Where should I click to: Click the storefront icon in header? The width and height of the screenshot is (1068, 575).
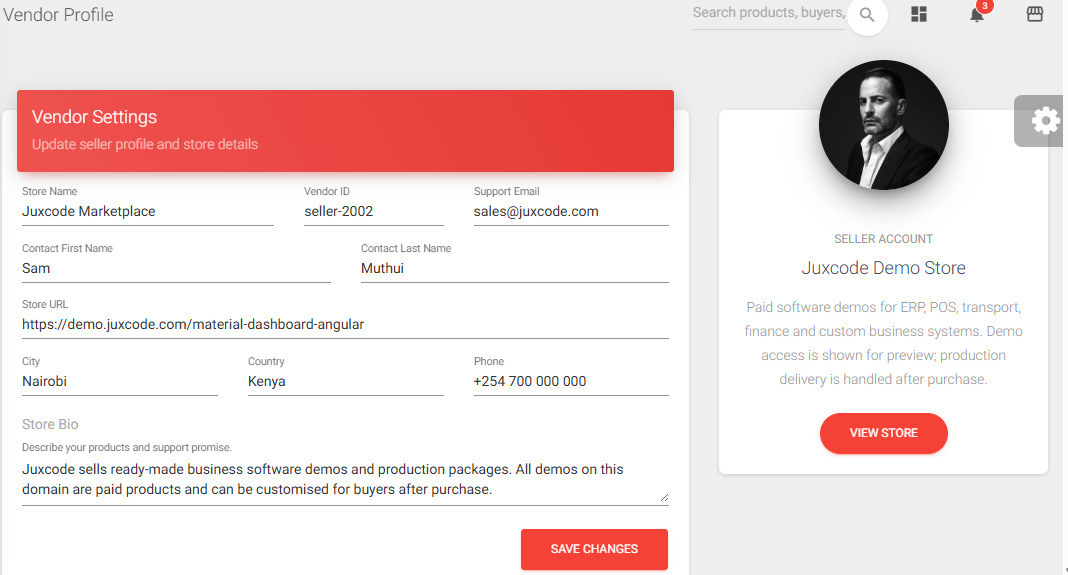click(x=1035, y=14)
